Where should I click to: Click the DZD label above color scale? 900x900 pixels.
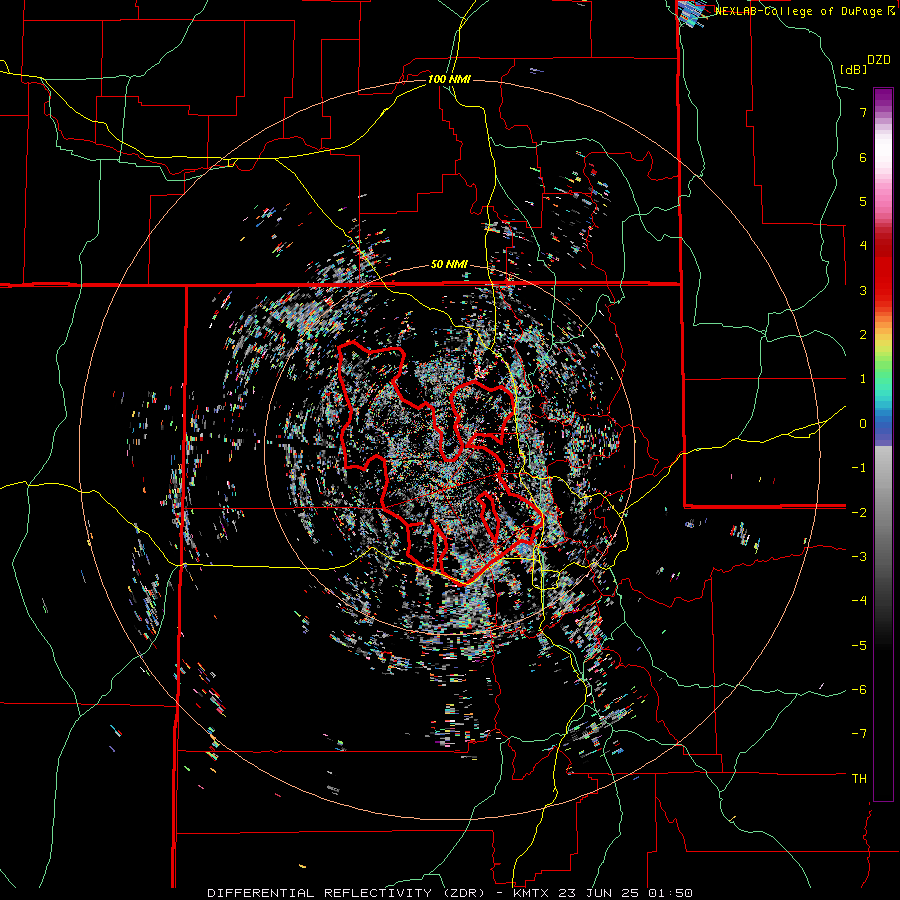pyautogui.click(x=879, y=60)
